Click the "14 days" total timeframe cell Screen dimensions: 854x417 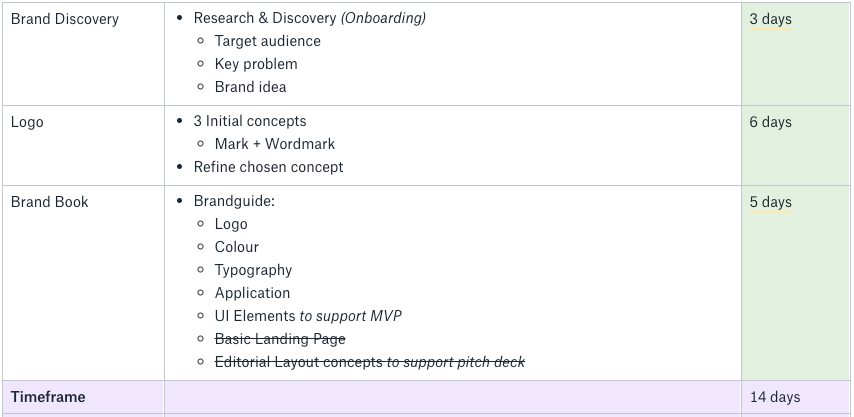(775, 397)
